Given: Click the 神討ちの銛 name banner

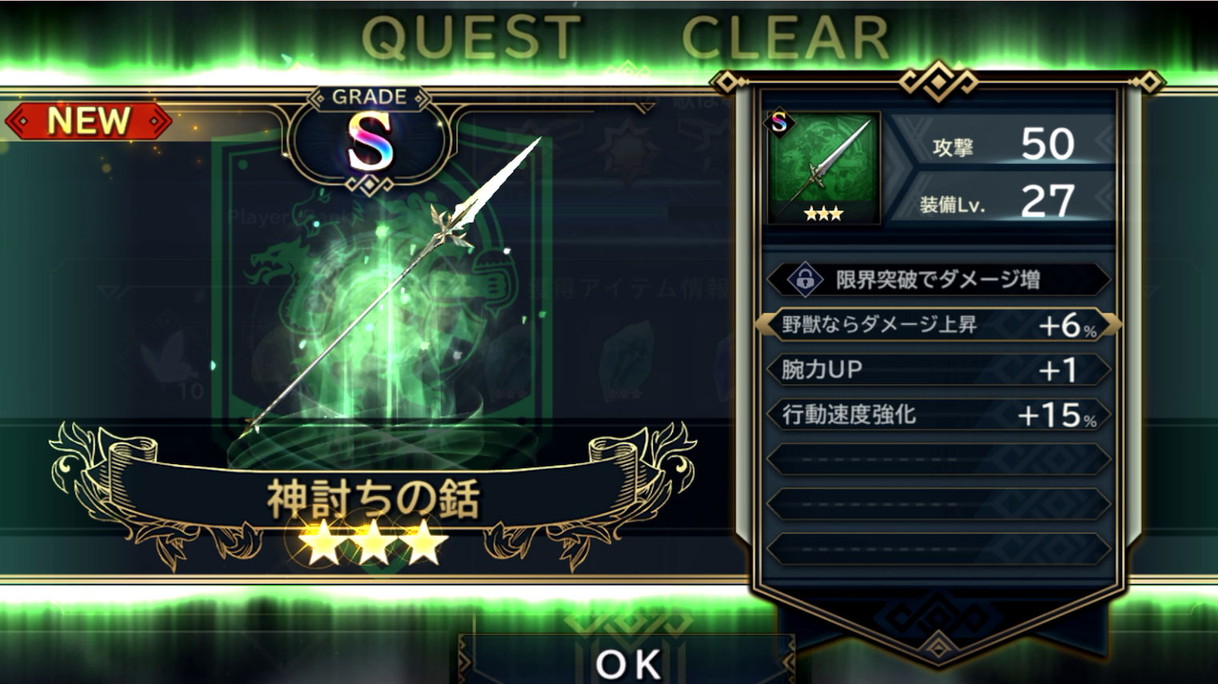Looking at the screenshot, I should (372, 499).
